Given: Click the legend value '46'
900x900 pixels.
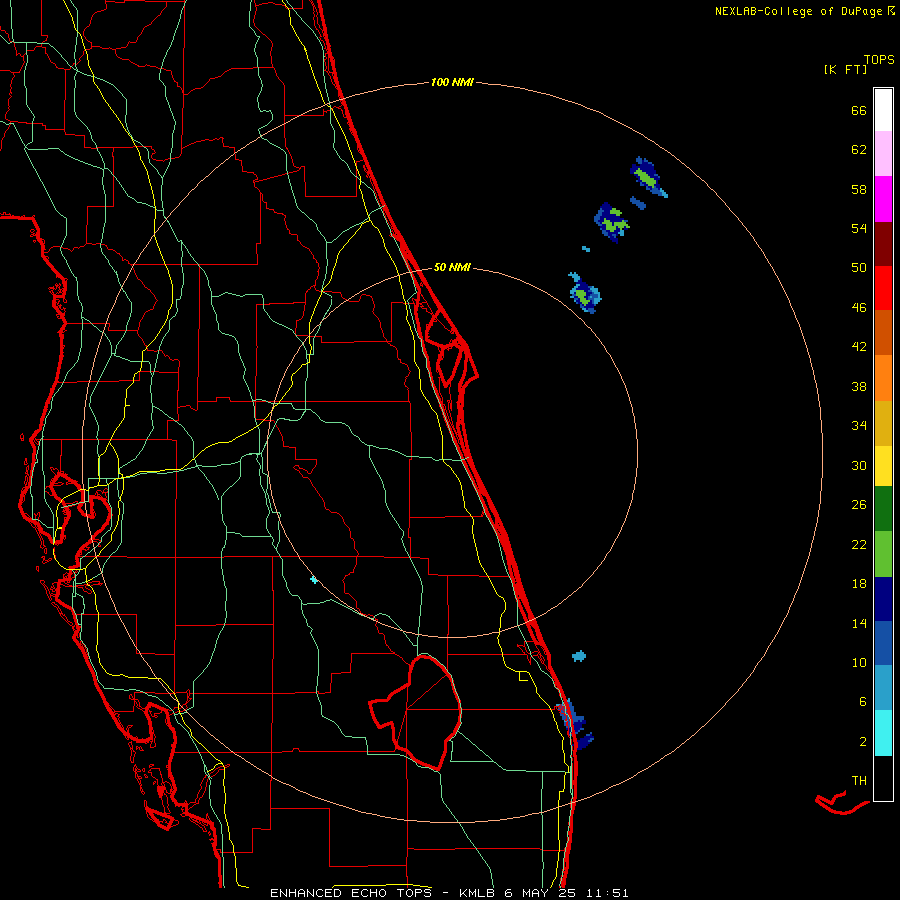Looking at the screenshot, I should [x=859, y=308].
